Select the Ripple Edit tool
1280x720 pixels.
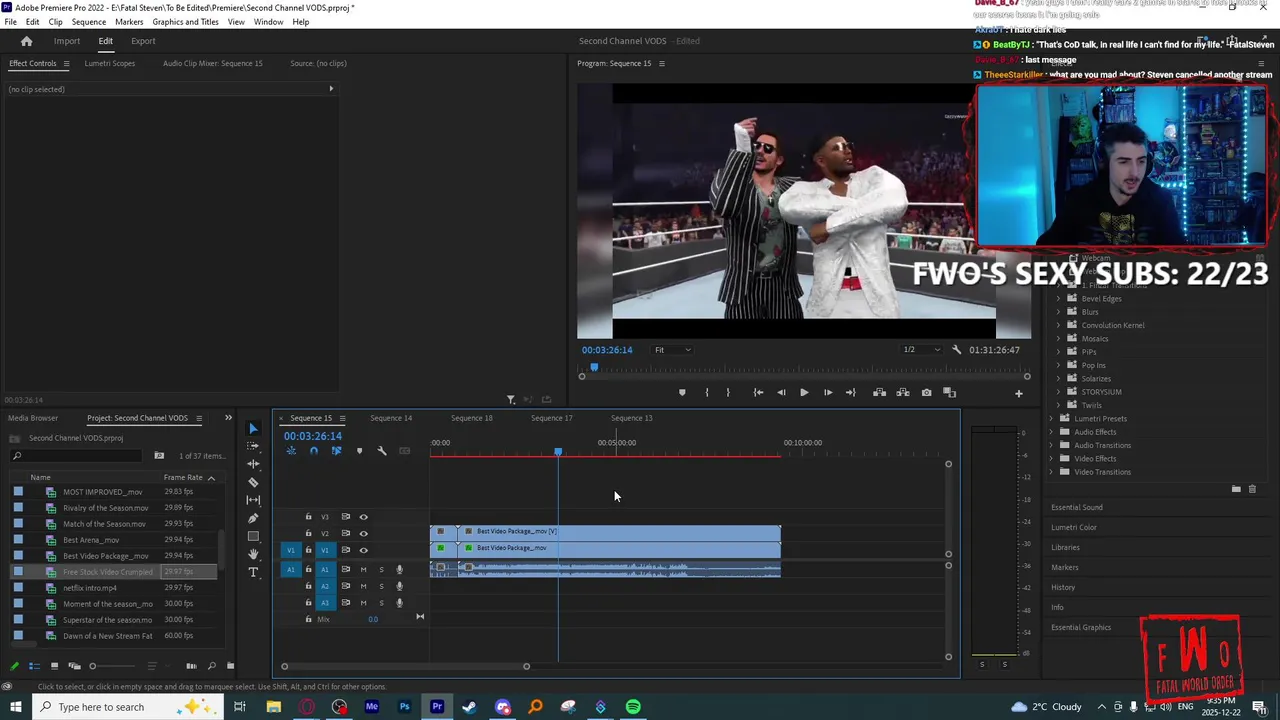click(x=253, y=464)
